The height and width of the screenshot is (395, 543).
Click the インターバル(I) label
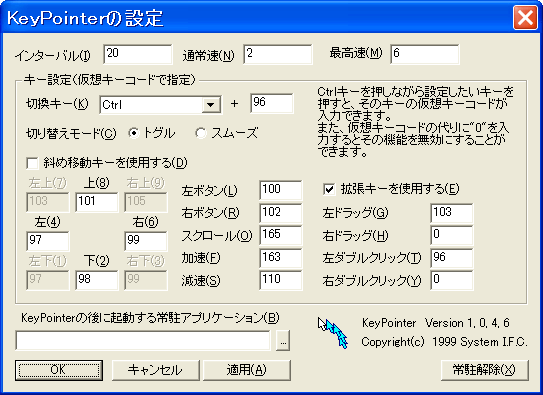53,55
